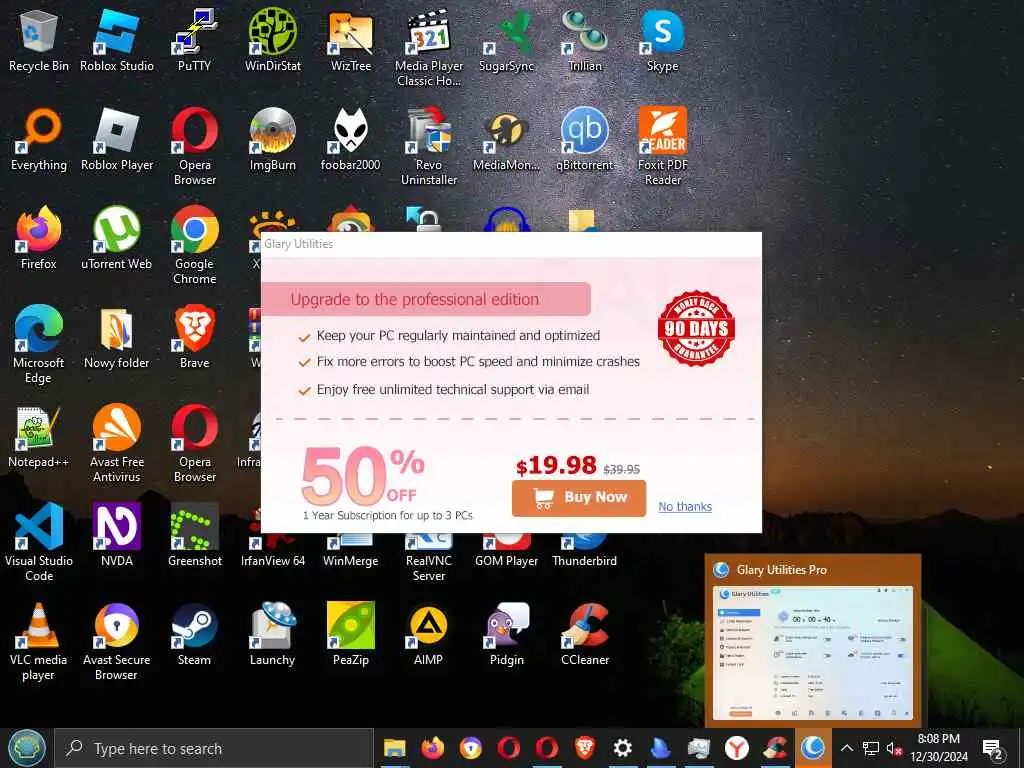
Task: Select the Pidgin desktop icon
Action: point(507,634)
